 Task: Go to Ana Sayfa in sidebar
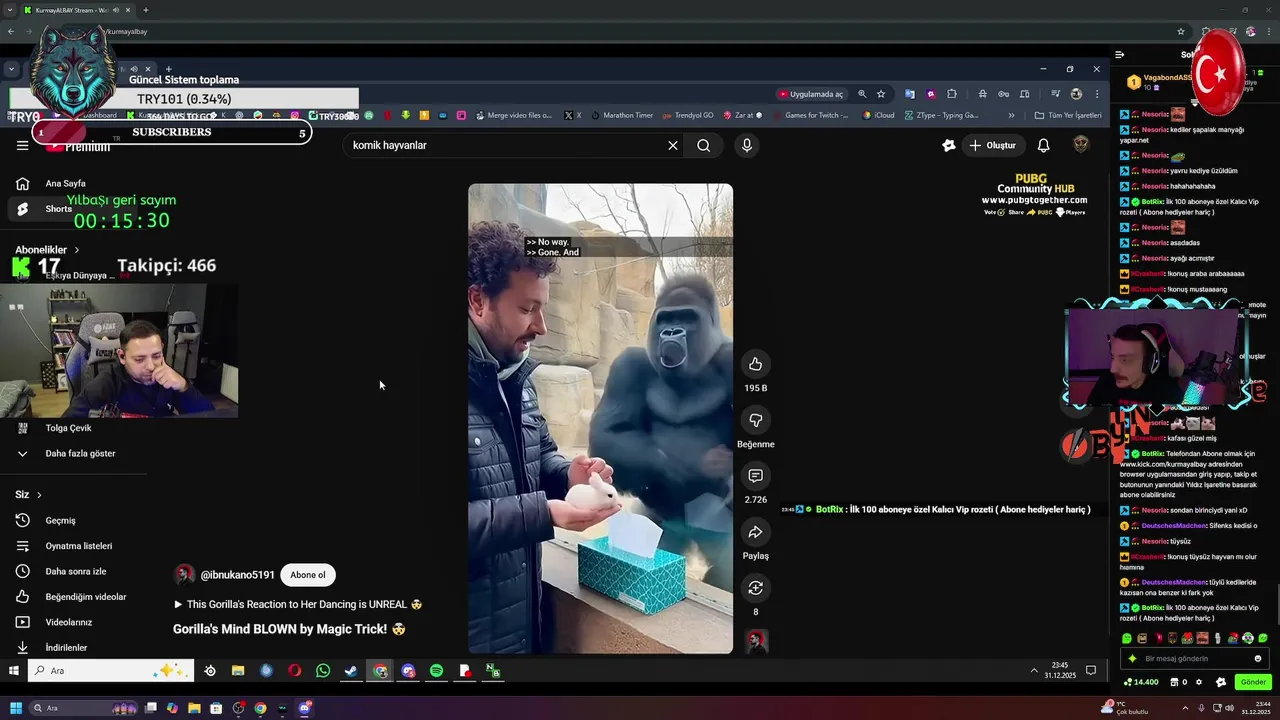(x=66, y=183)
